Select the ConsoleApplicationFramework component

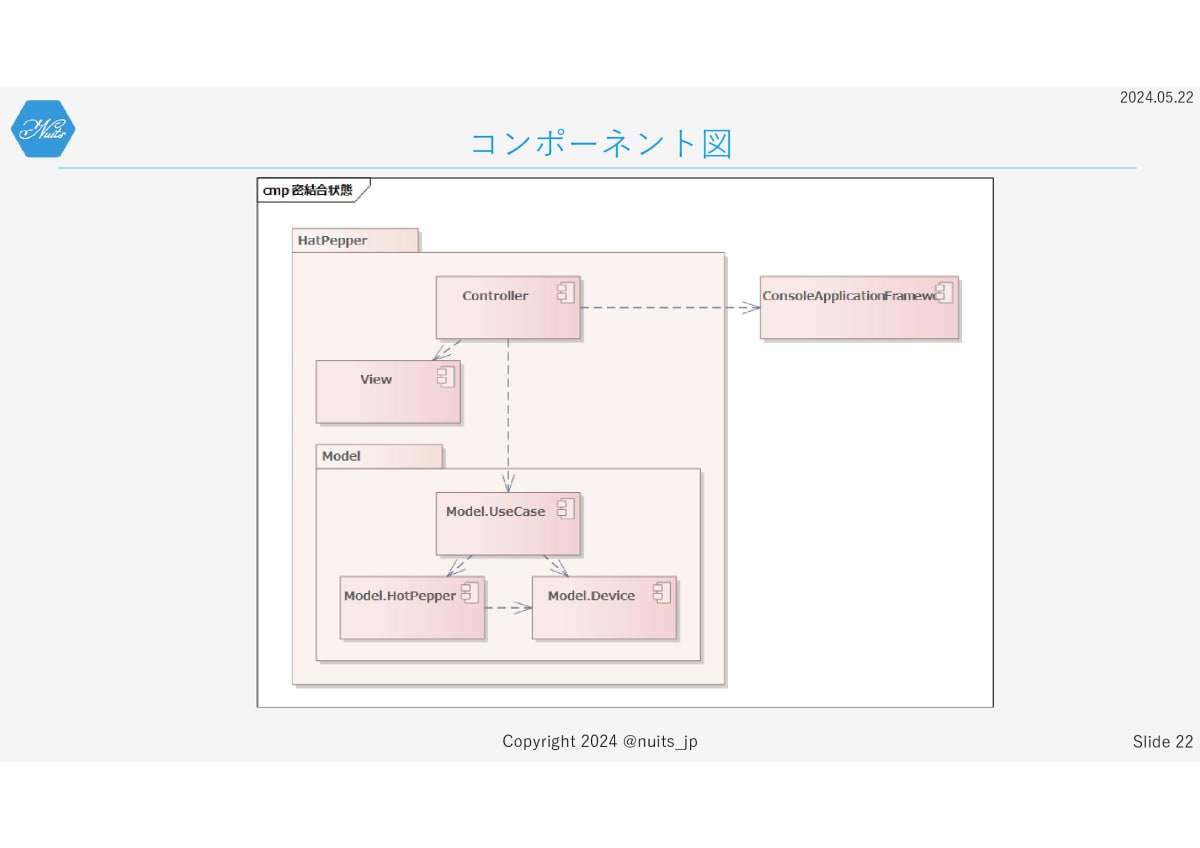click(859, 307)
